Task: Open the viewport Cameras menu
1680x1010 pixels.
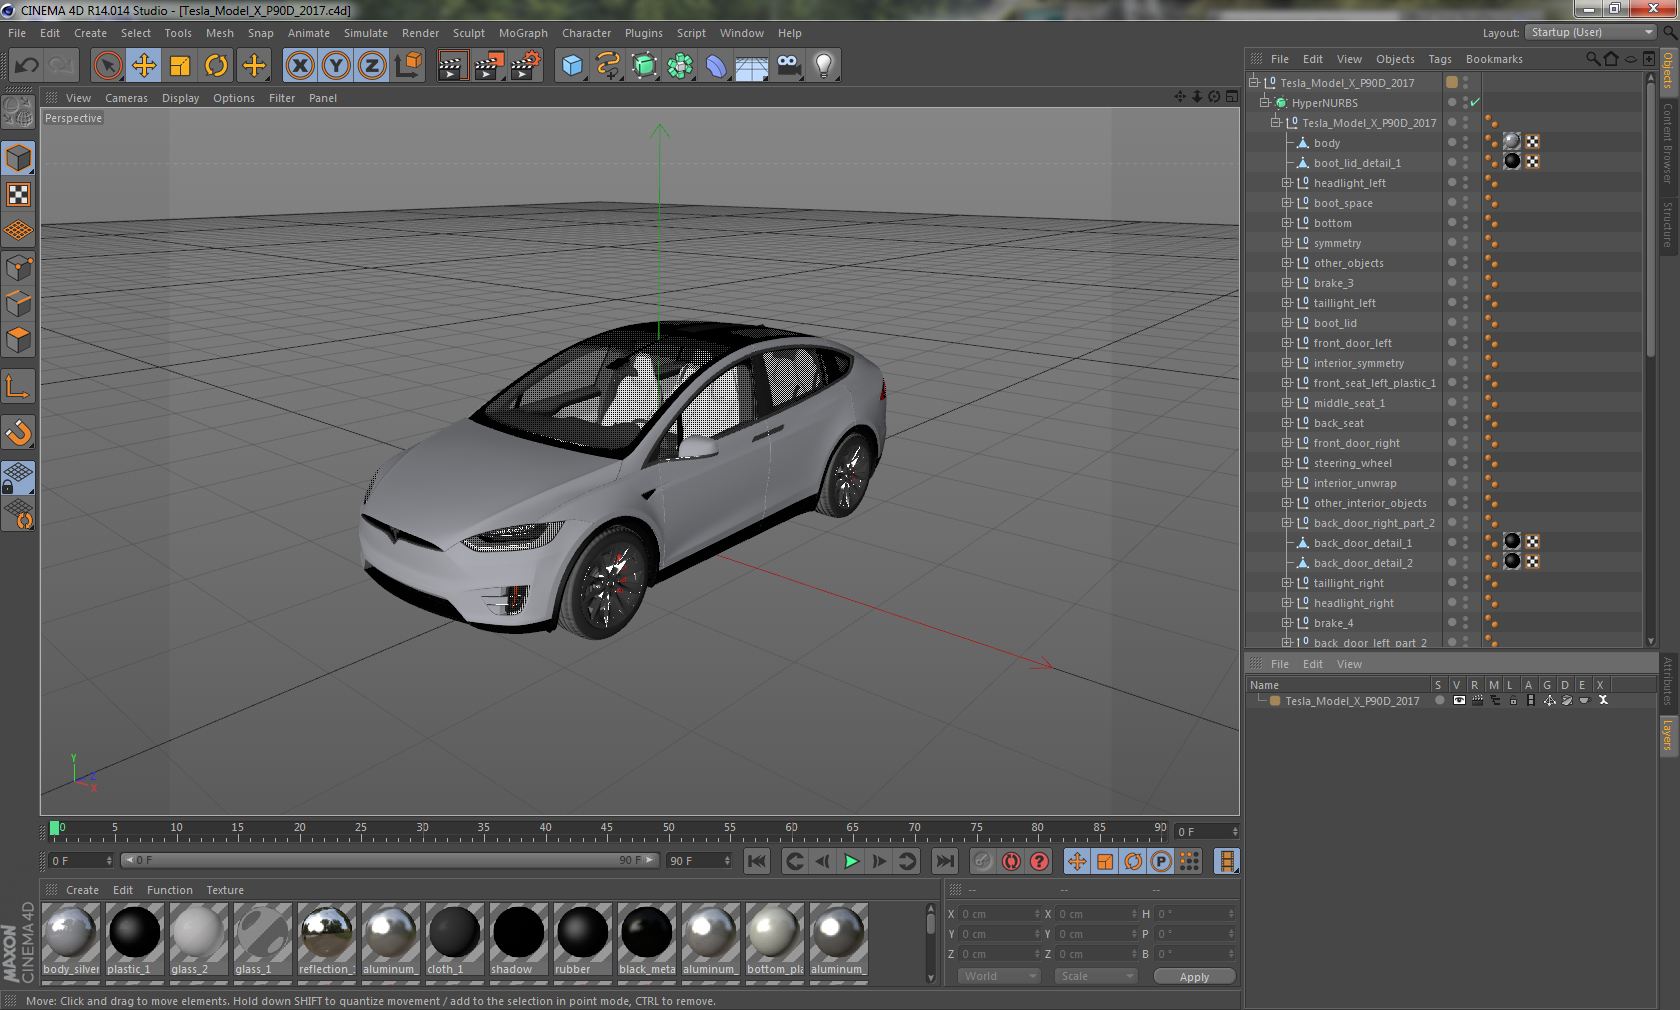Action: tap(126, 98)
